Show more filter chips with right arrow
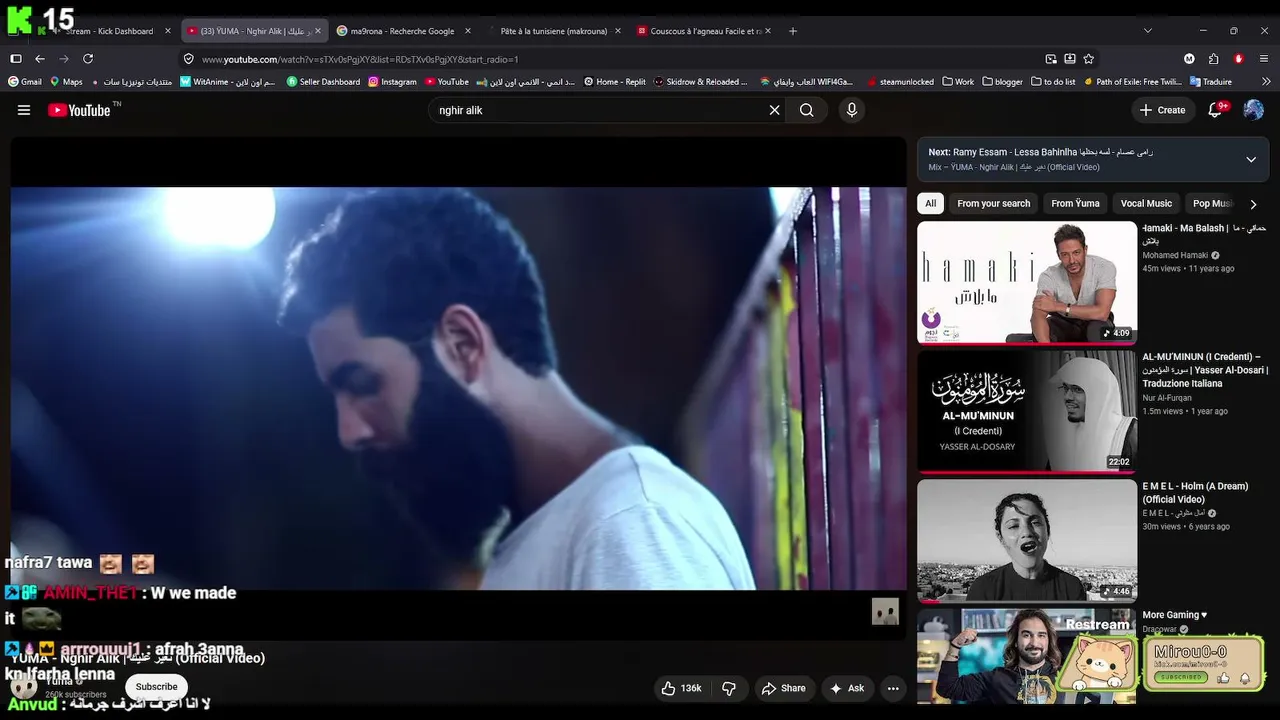 tap(1253, 204)
